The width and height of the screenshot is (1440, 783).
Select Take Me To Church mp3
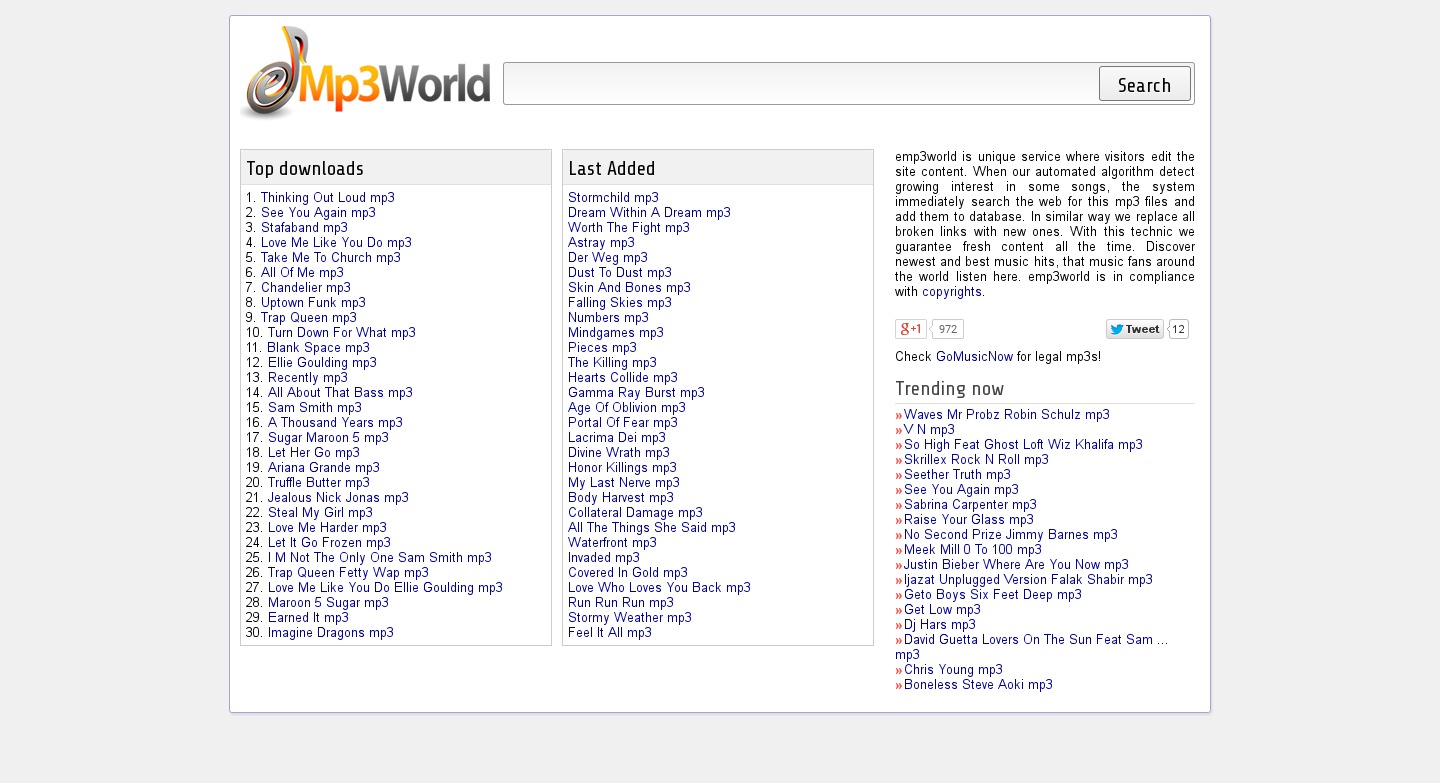(x=330, y=258)
